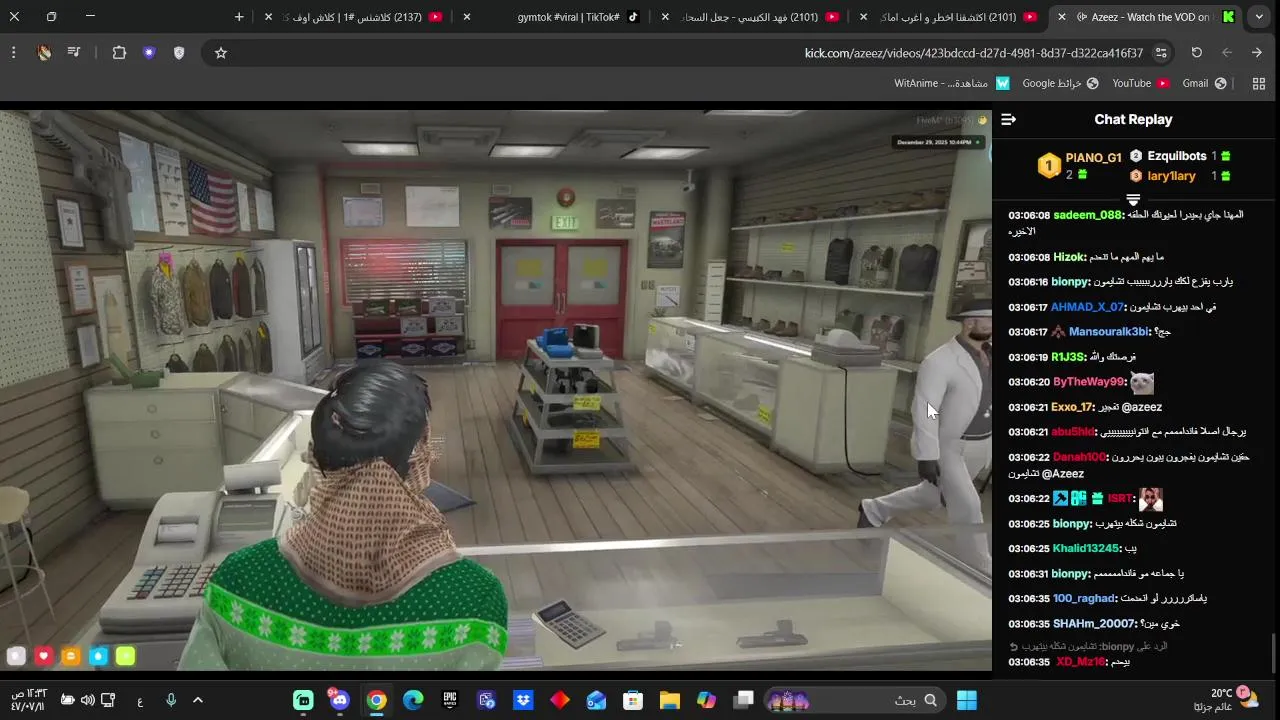Click username Exxo_17 in chat

(x=1071, y=407)
